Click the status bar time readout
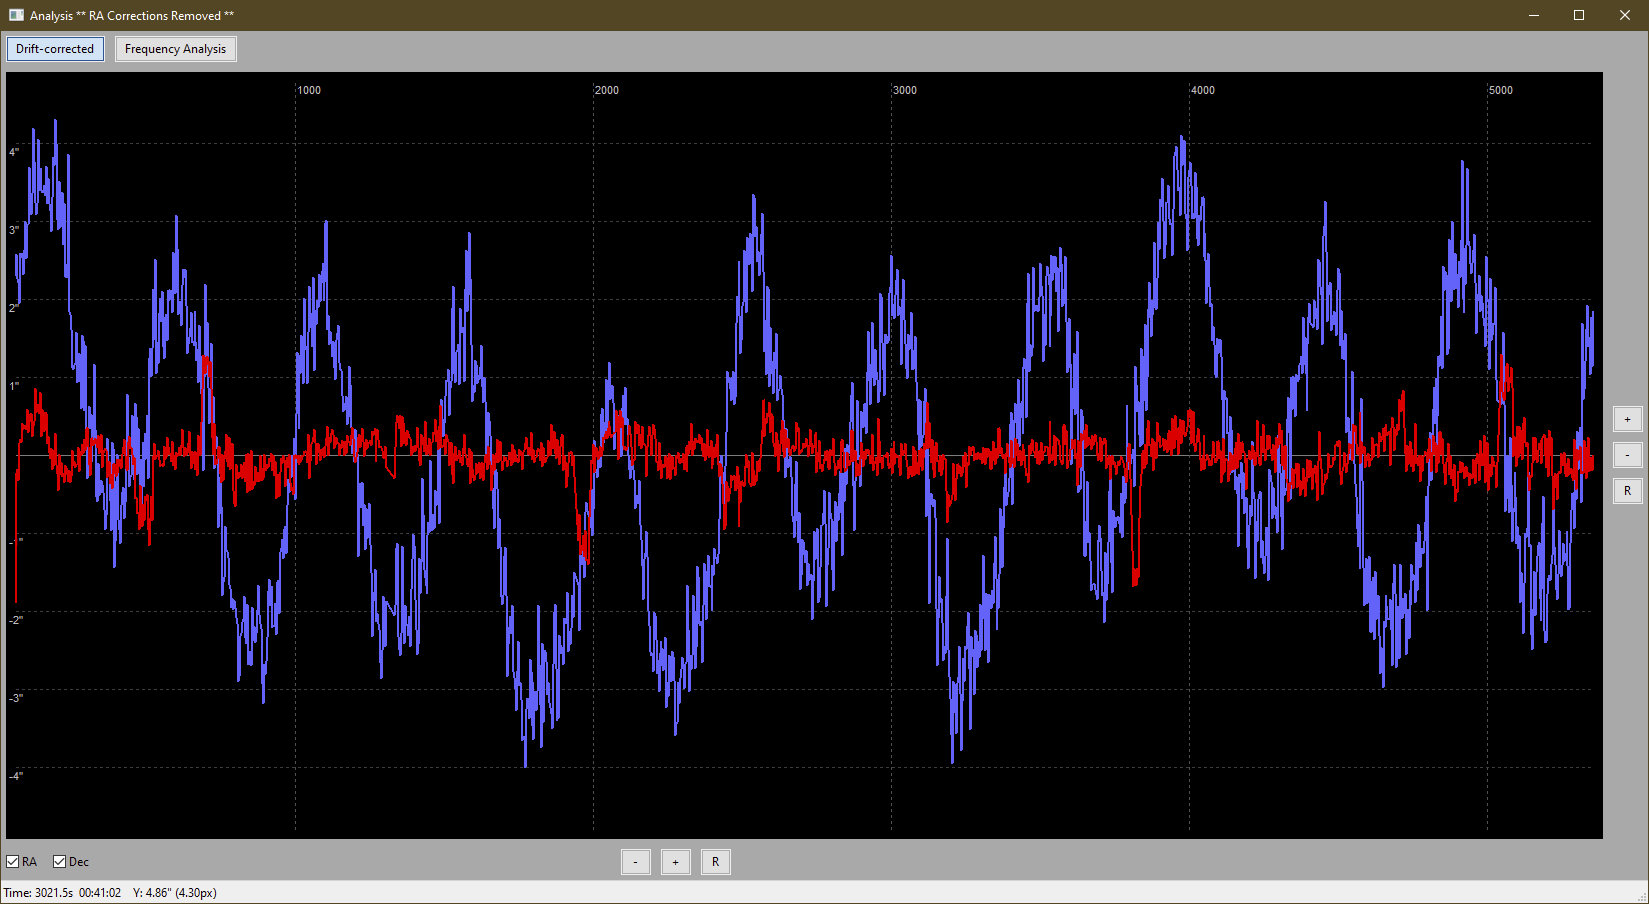 point(62,893)
